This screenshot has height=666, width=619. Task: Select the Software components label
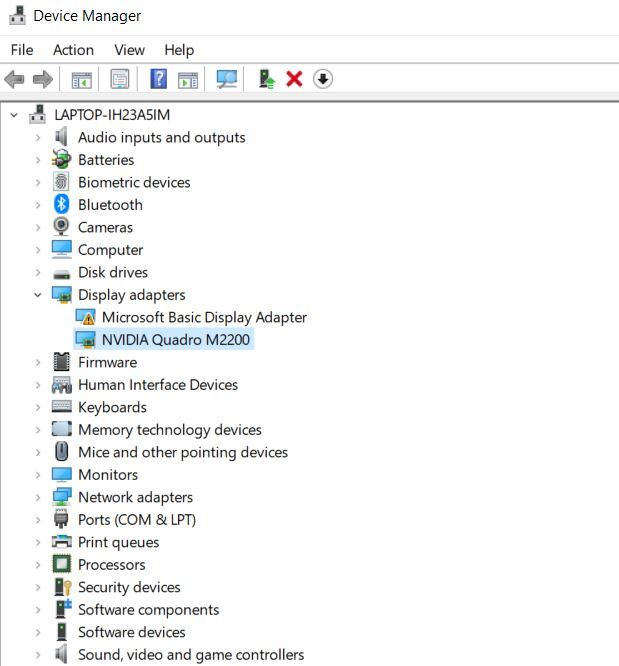tap(149, 610)
